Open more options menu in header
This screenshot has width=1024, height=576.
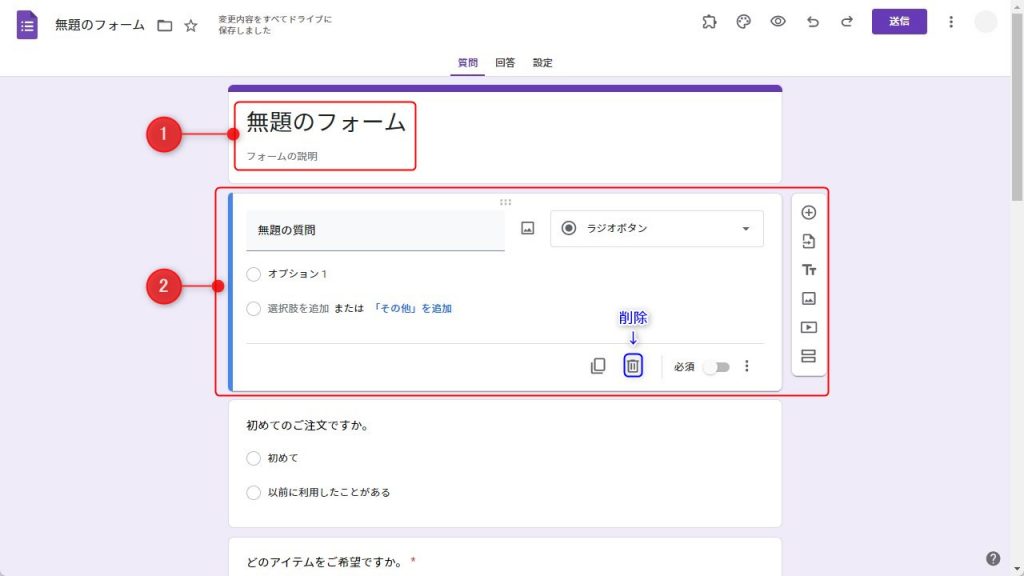point(951,22)
